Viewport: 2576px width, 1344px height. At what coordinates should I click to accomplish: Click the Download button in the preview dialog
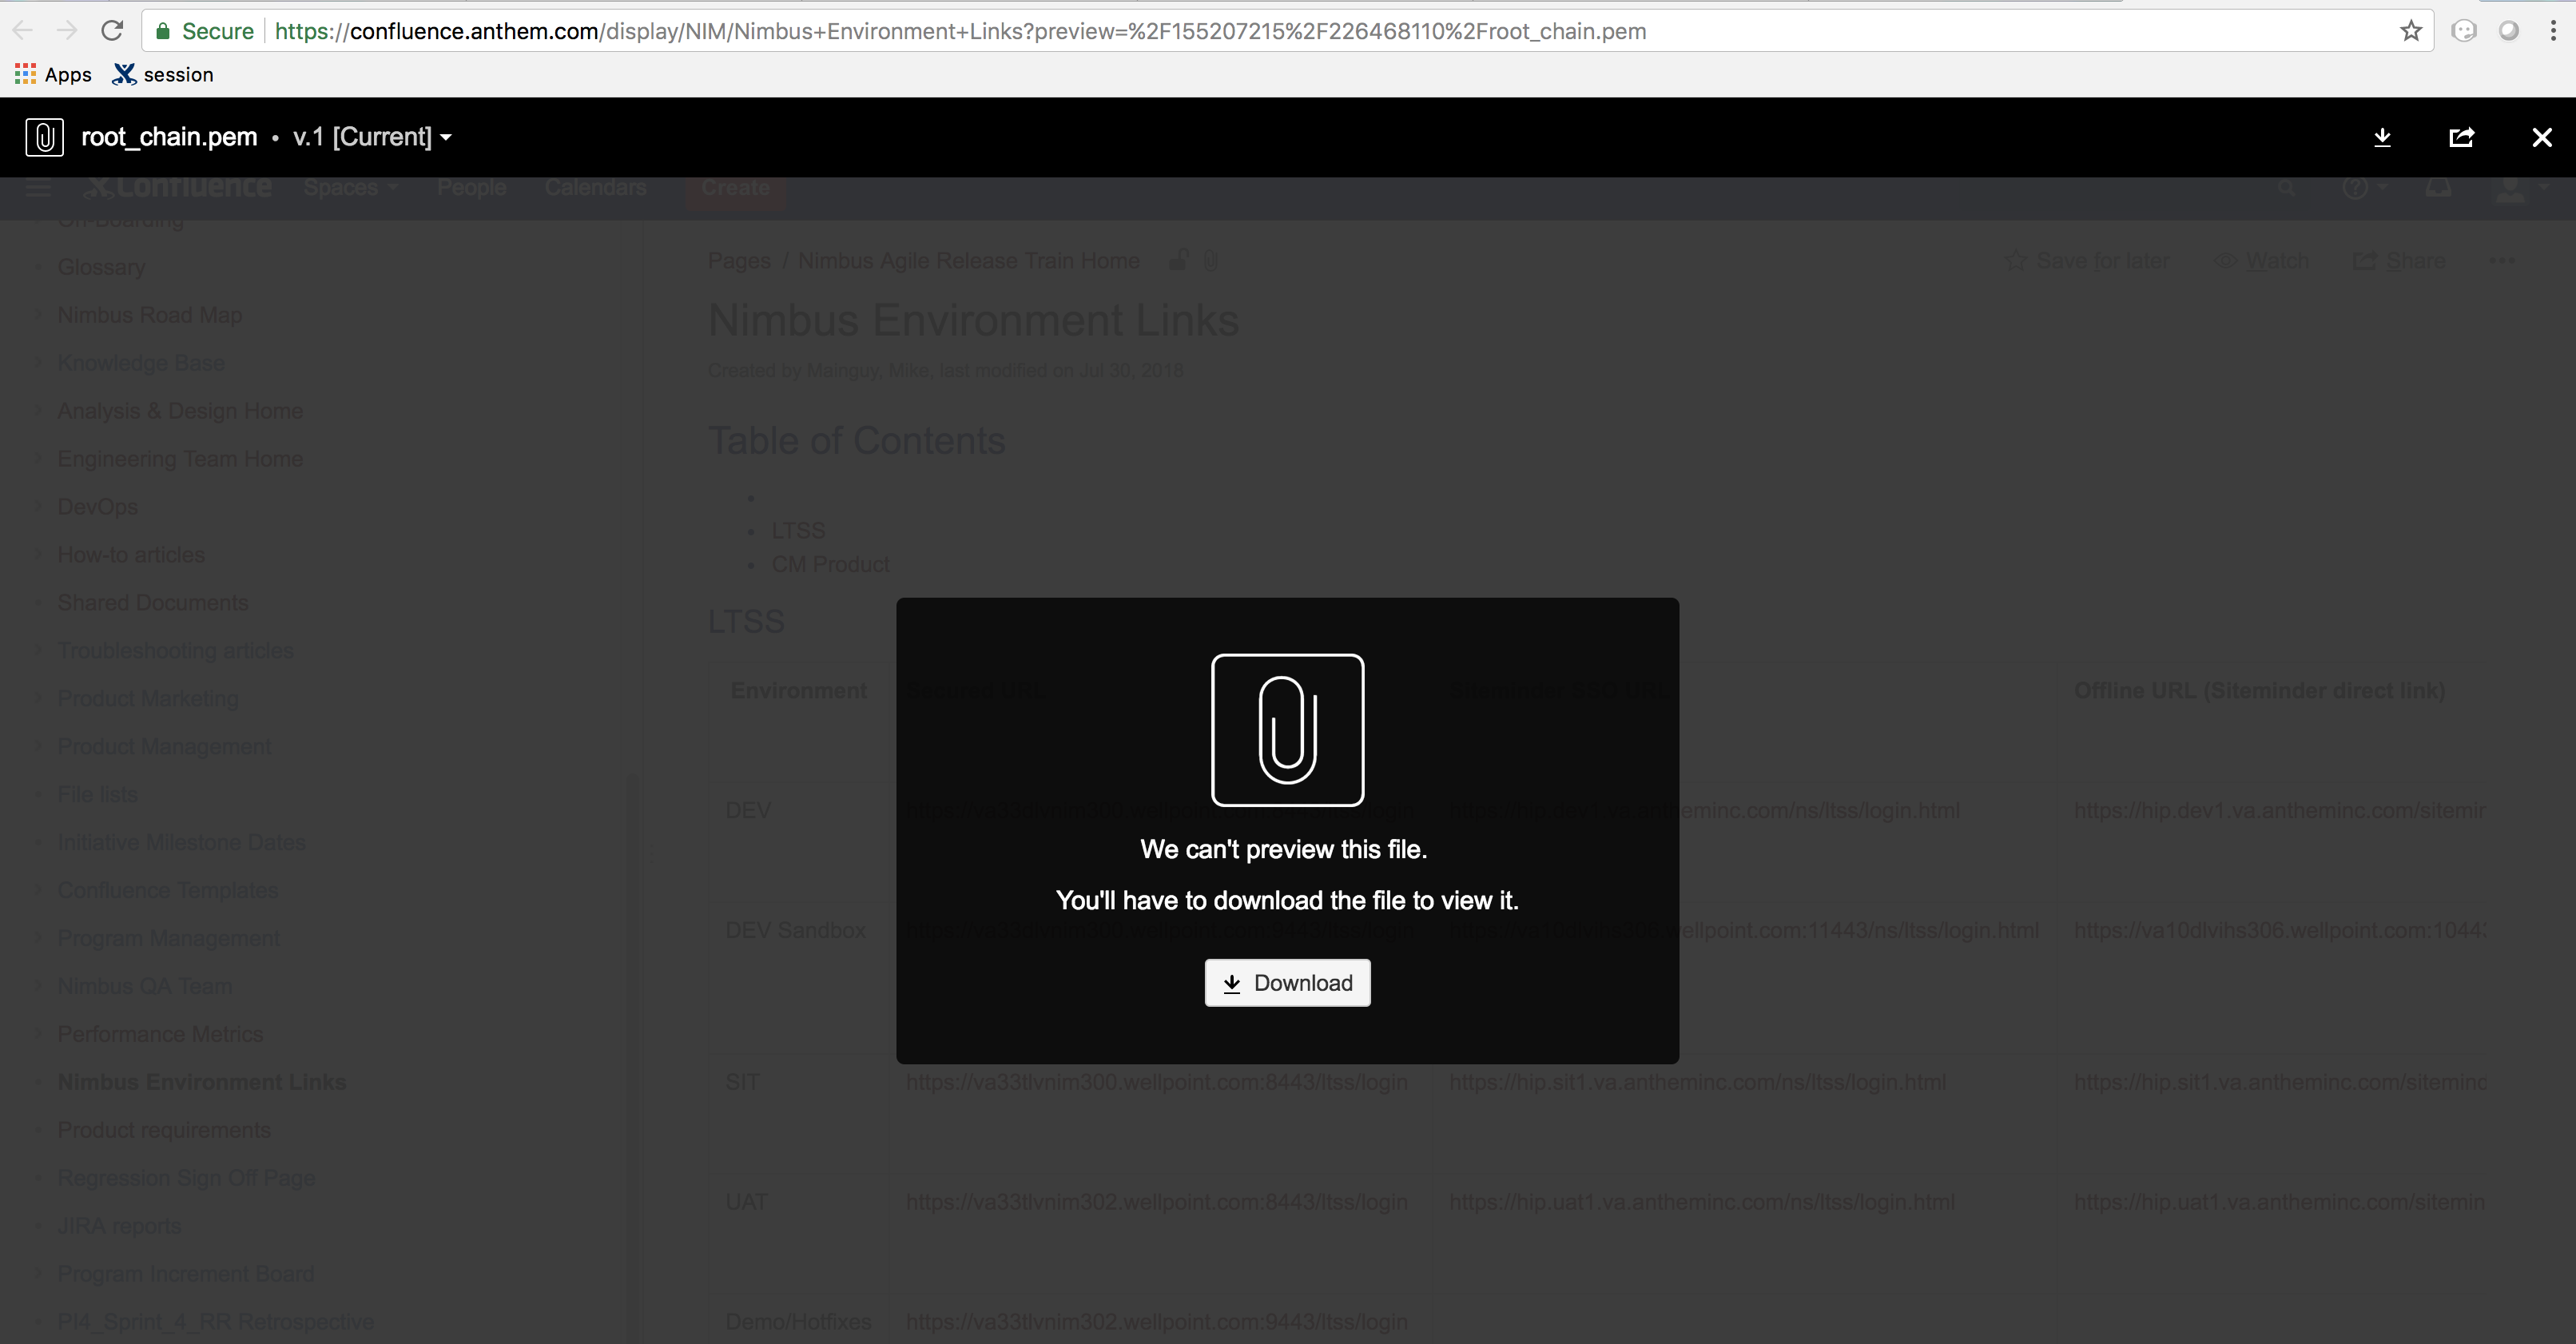click(1287, 983)
